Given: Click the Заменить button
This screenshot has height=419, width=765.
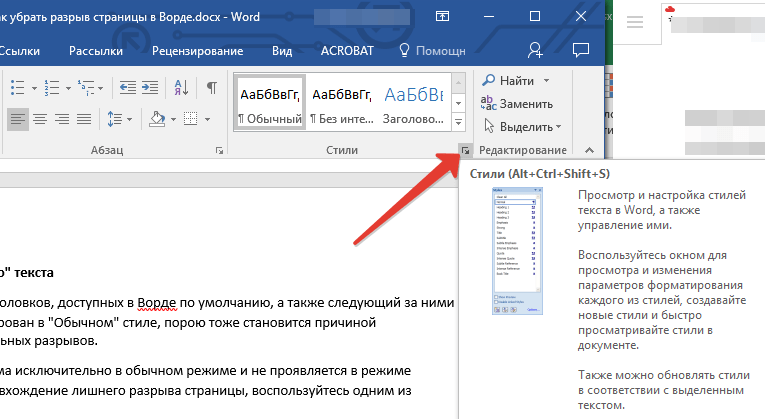Looking at the screenshot, I should tap(517, 103).
